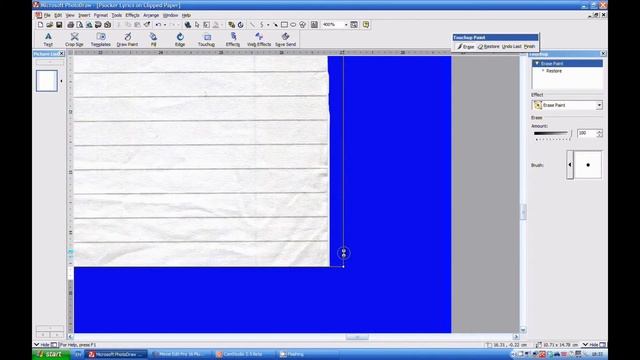Open the Effects tool menu
Viewport: 640px width, 360px height.
233,40
